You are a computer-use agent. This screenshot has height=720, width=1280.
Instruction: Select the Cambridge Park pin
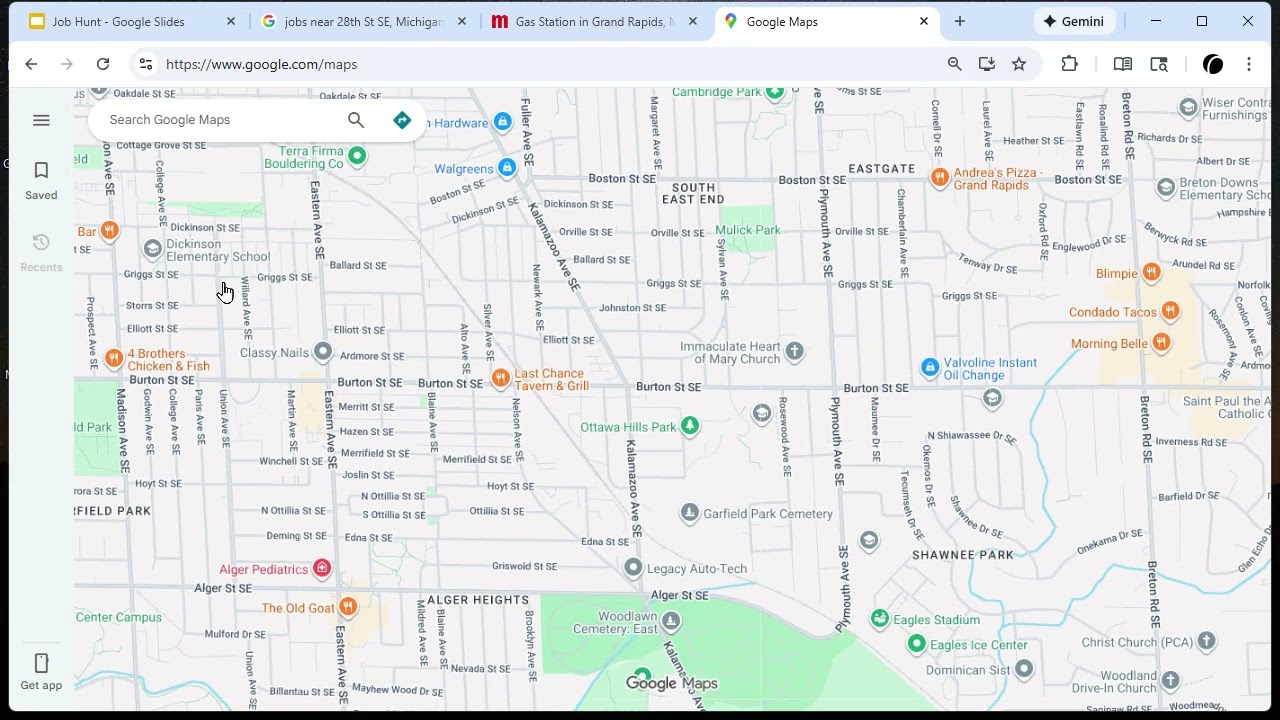(x=774, y=92)
